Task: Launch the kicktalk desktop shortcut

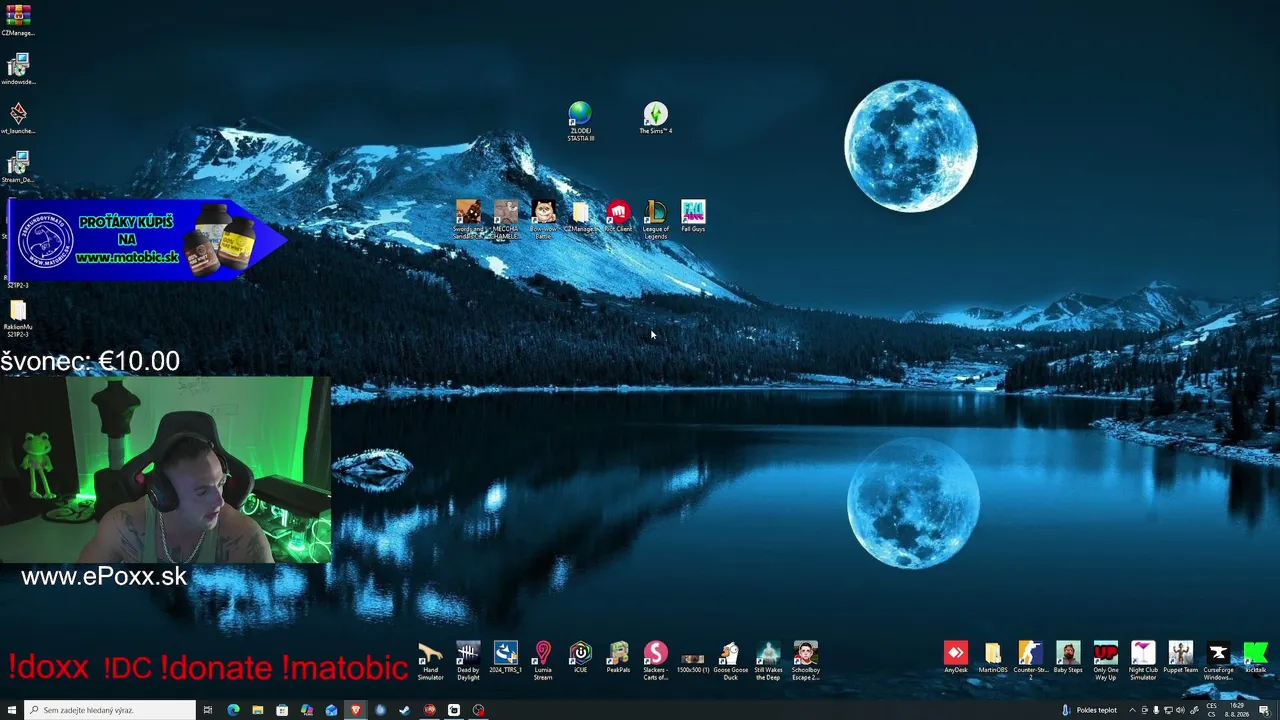Action: 1255,658
